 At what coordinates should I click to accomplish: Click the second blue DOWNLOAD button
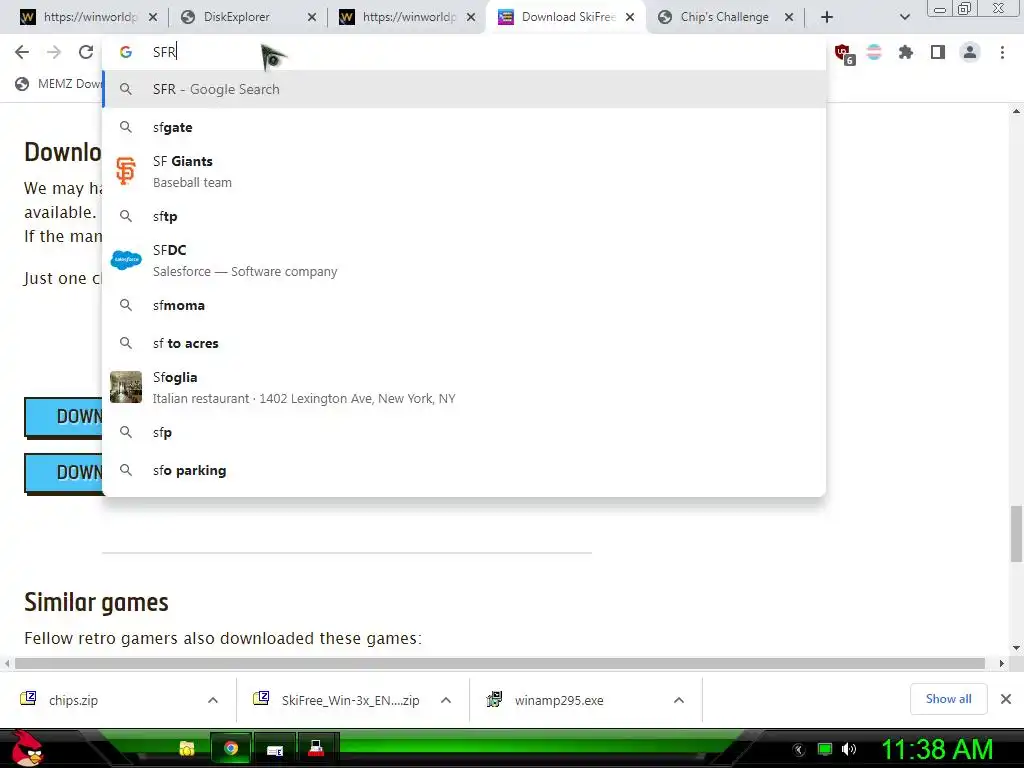point(63,472)
